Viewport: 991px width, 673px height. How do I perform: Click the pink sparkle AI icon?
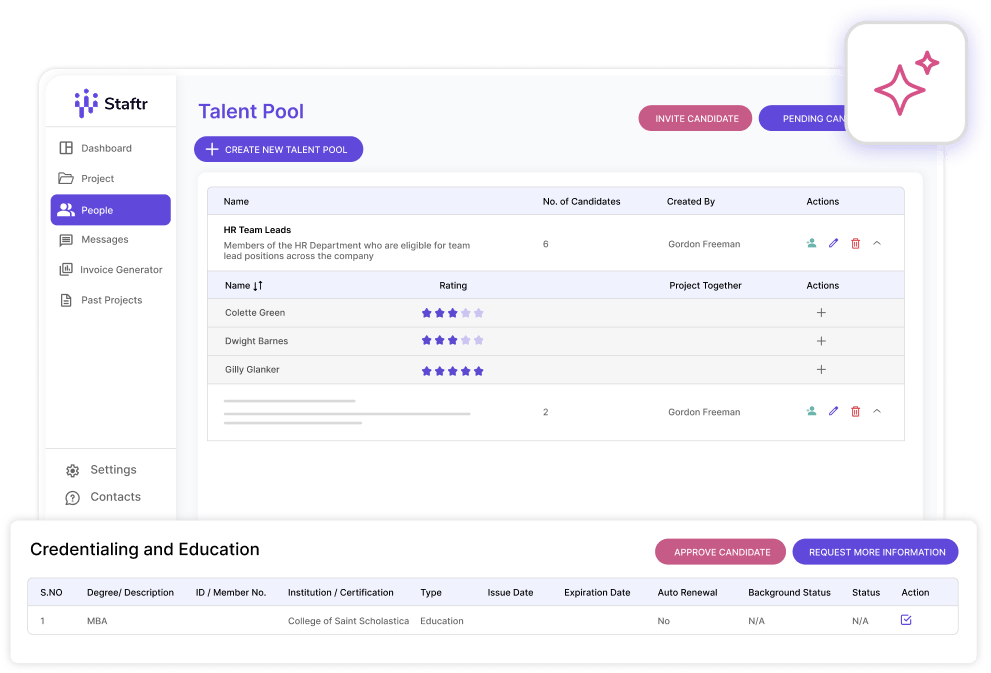pyautogui.click(x=905, y=84)
